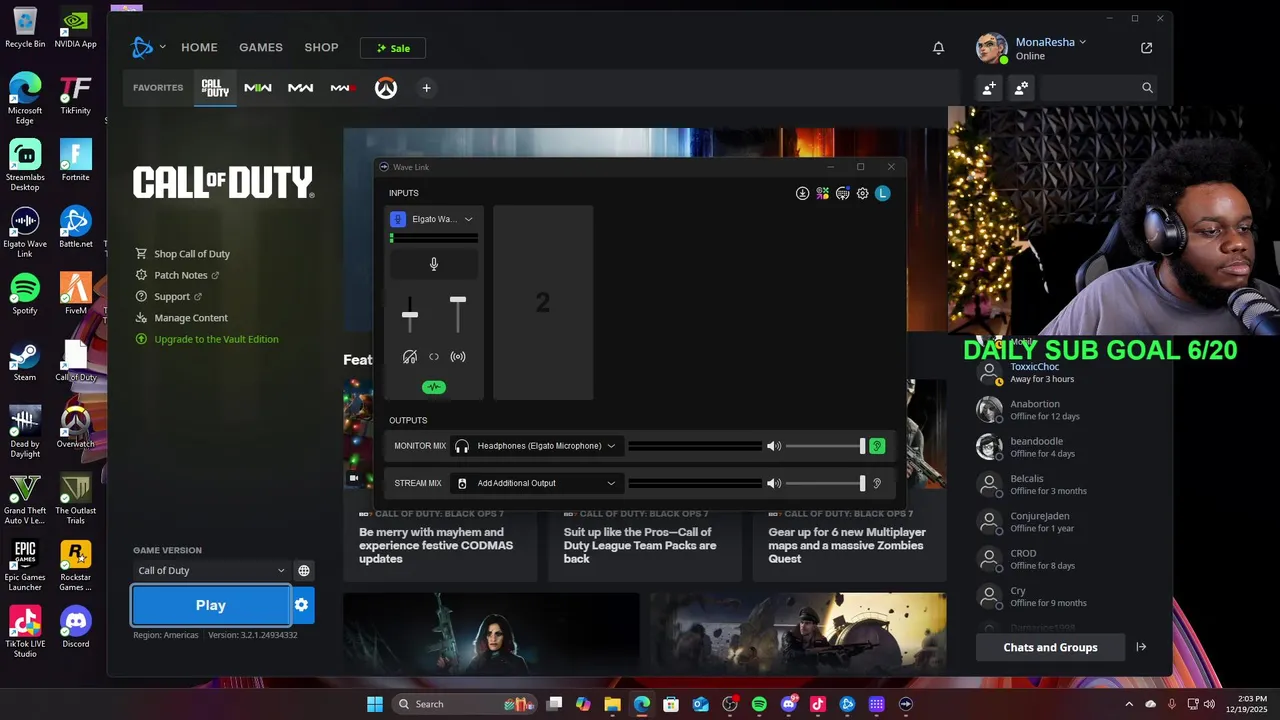Show hidden system tray icons chevron

point(1129,704)
